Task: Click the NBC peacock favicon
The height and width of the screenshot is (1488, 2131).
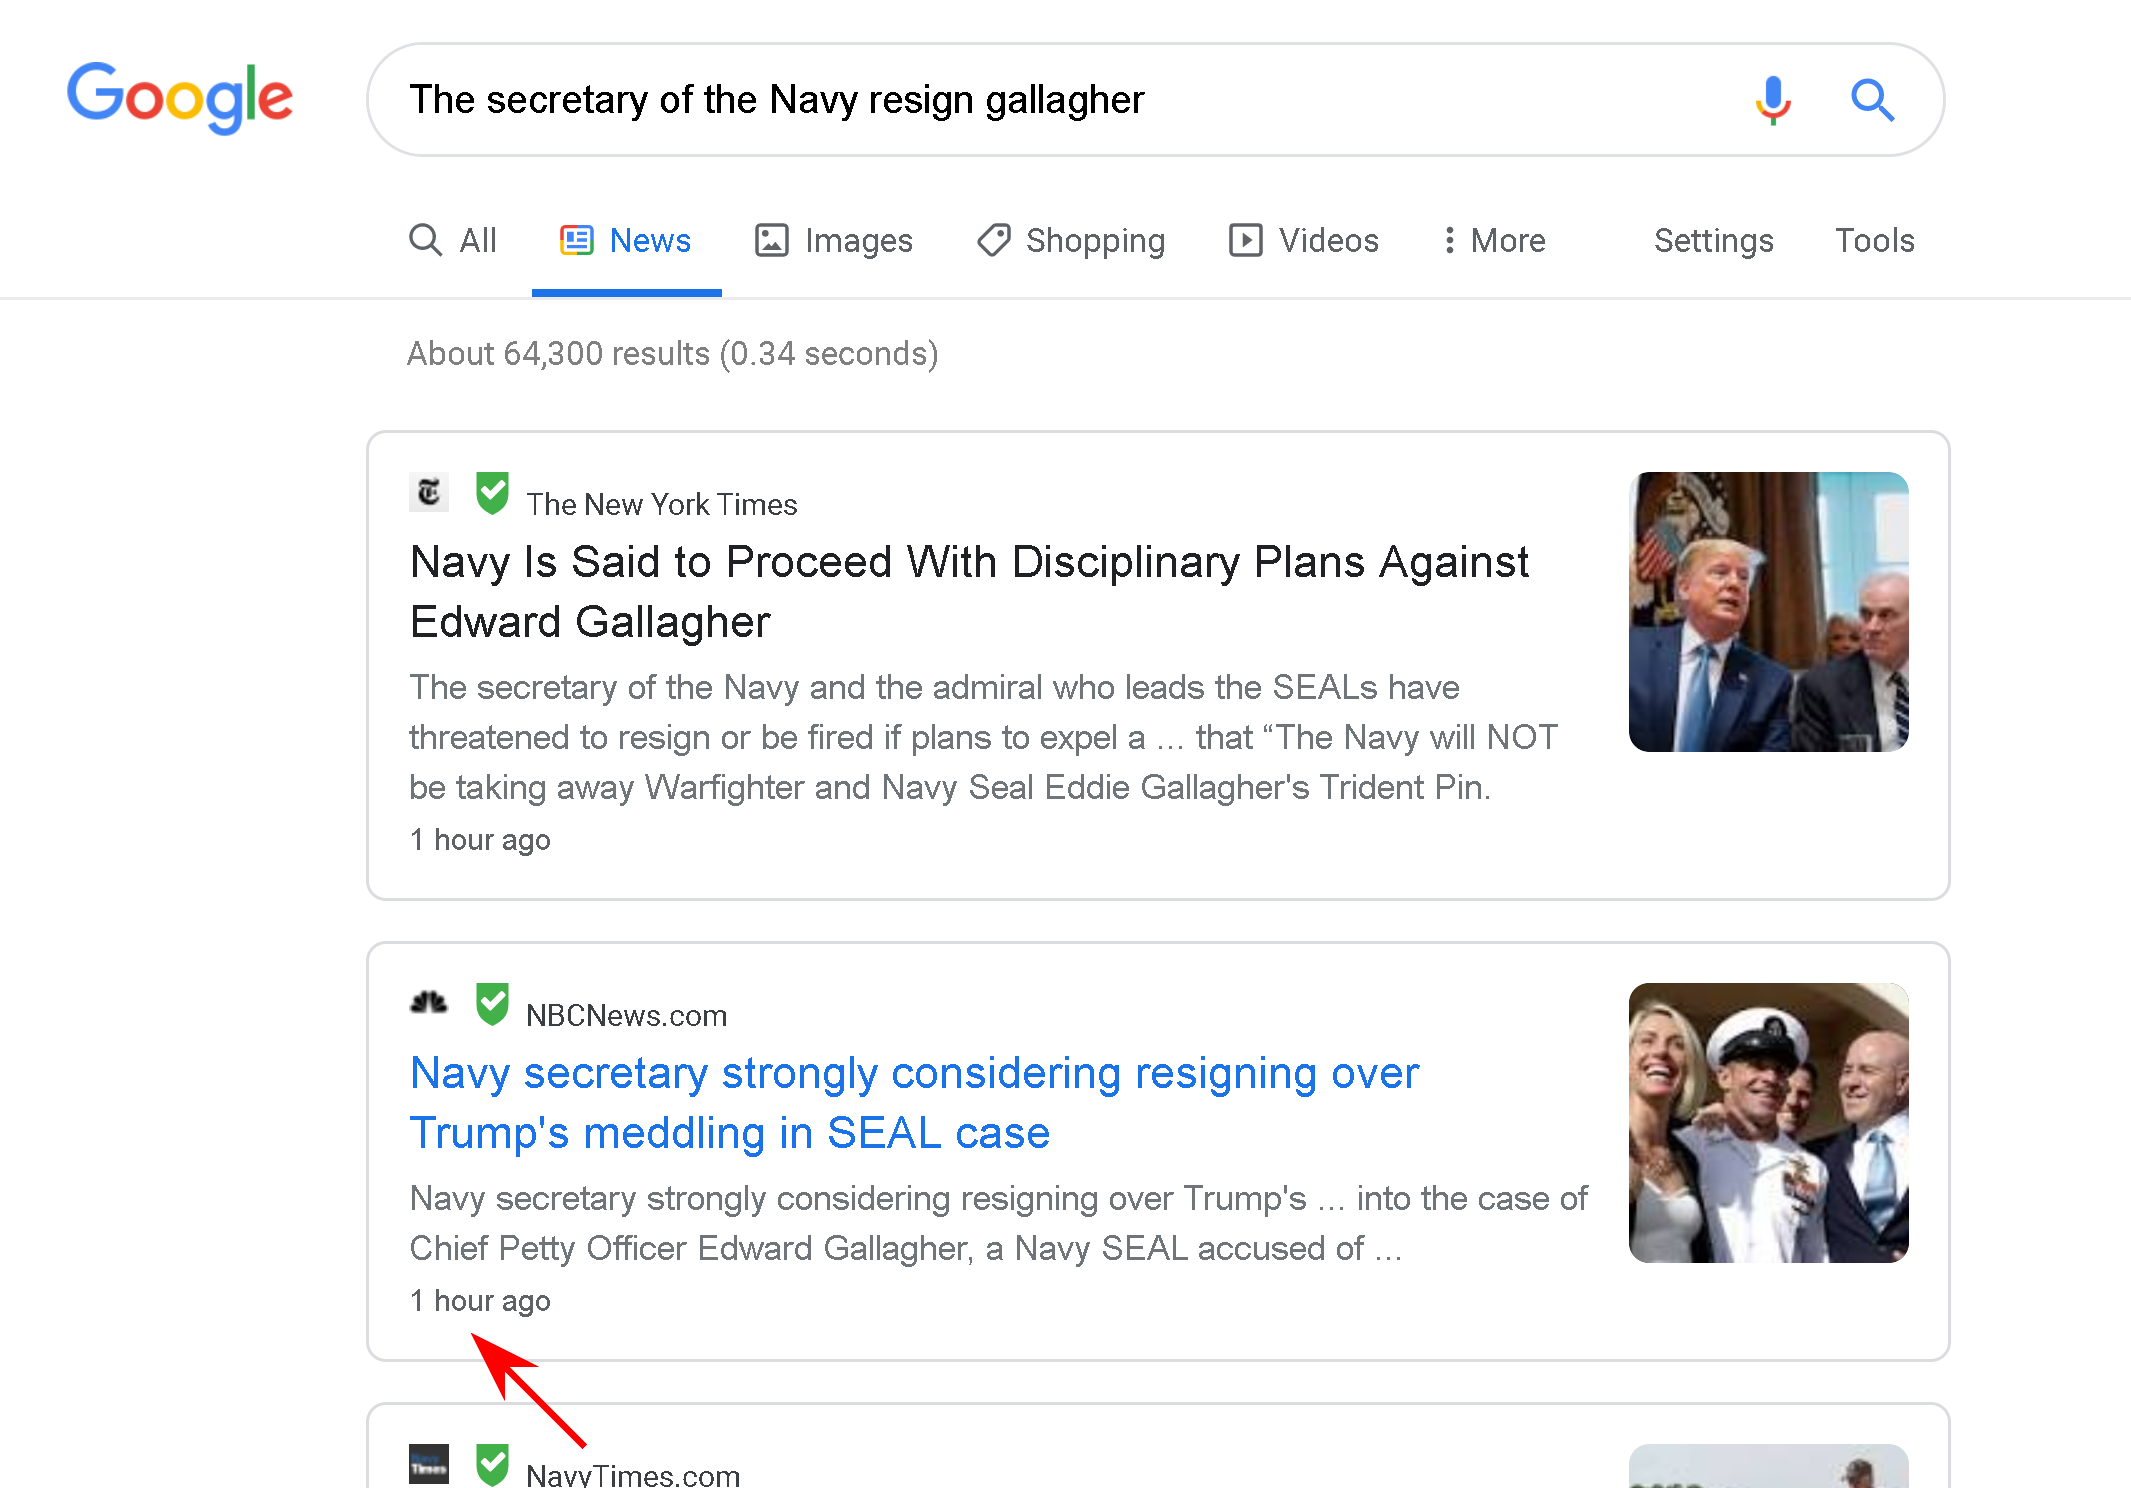Action: tap(429, 1002)
